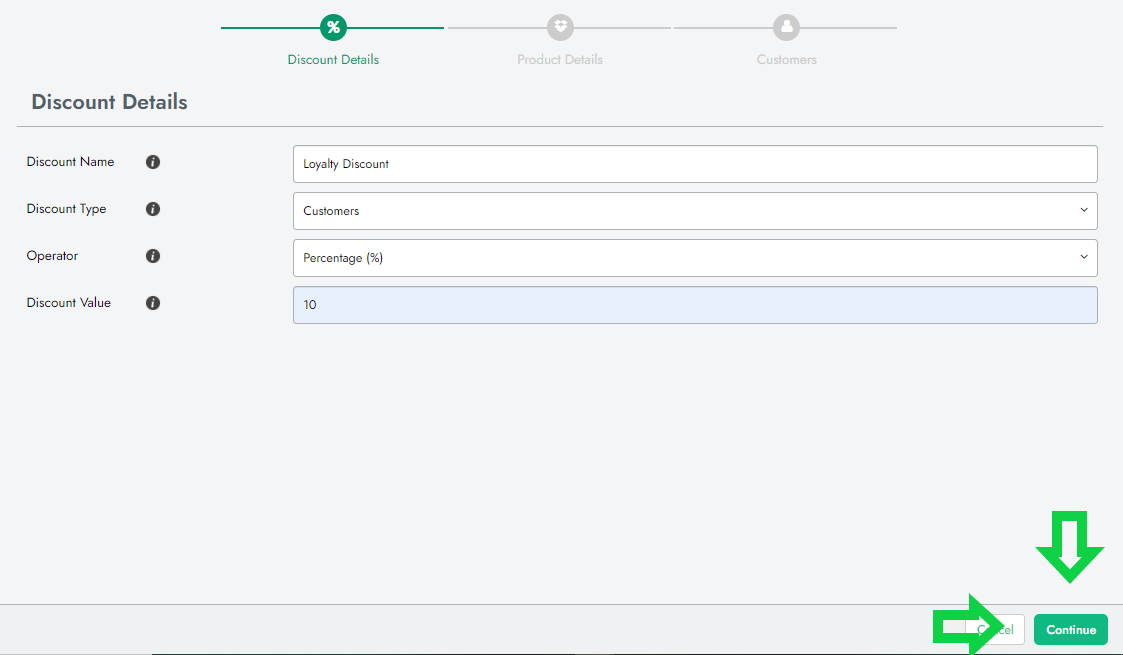Viewport: 1123px width, 655px height.
Task: Switch to the Customers step label
Action: [786, 60]
